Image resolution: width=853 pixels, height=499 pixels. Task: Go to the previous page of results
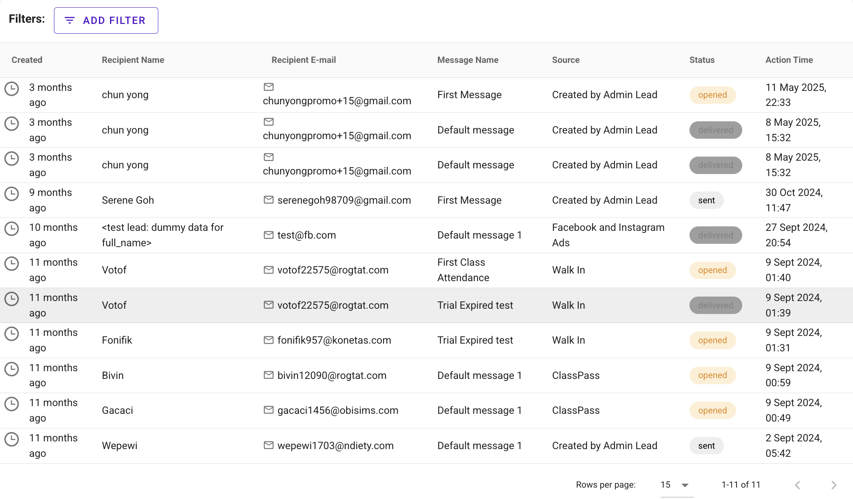(798, 485)
